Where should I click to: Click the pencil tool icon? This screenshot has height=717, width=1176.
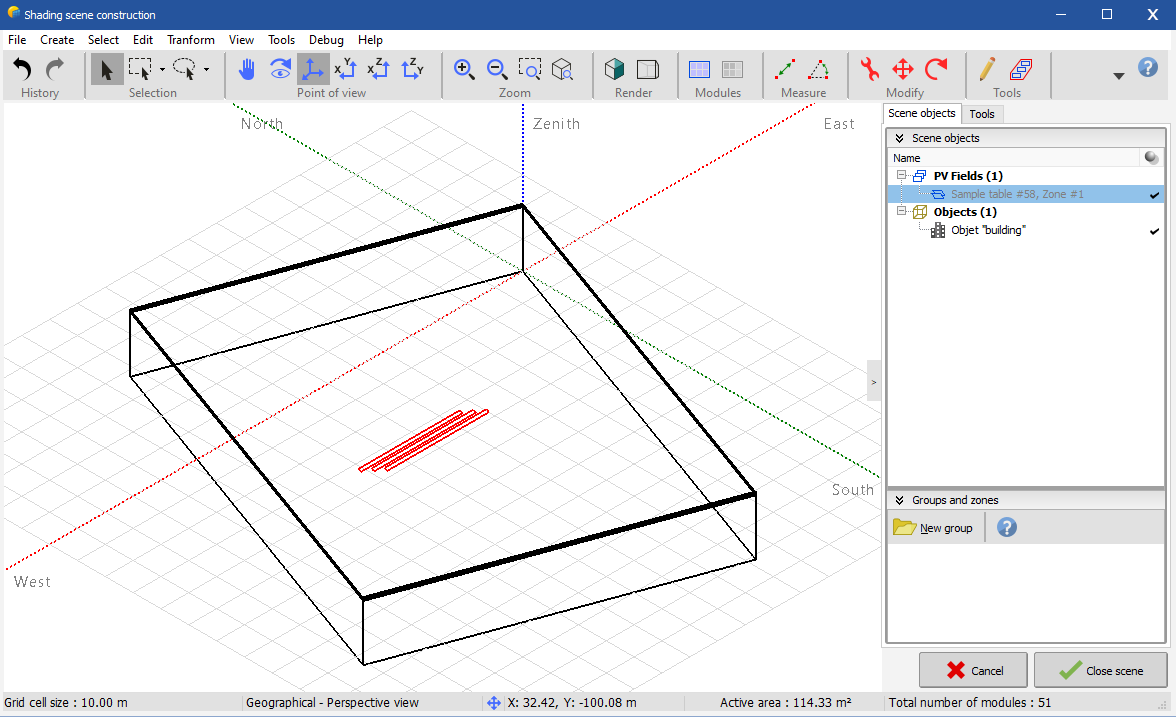click(x=987, y=70)
